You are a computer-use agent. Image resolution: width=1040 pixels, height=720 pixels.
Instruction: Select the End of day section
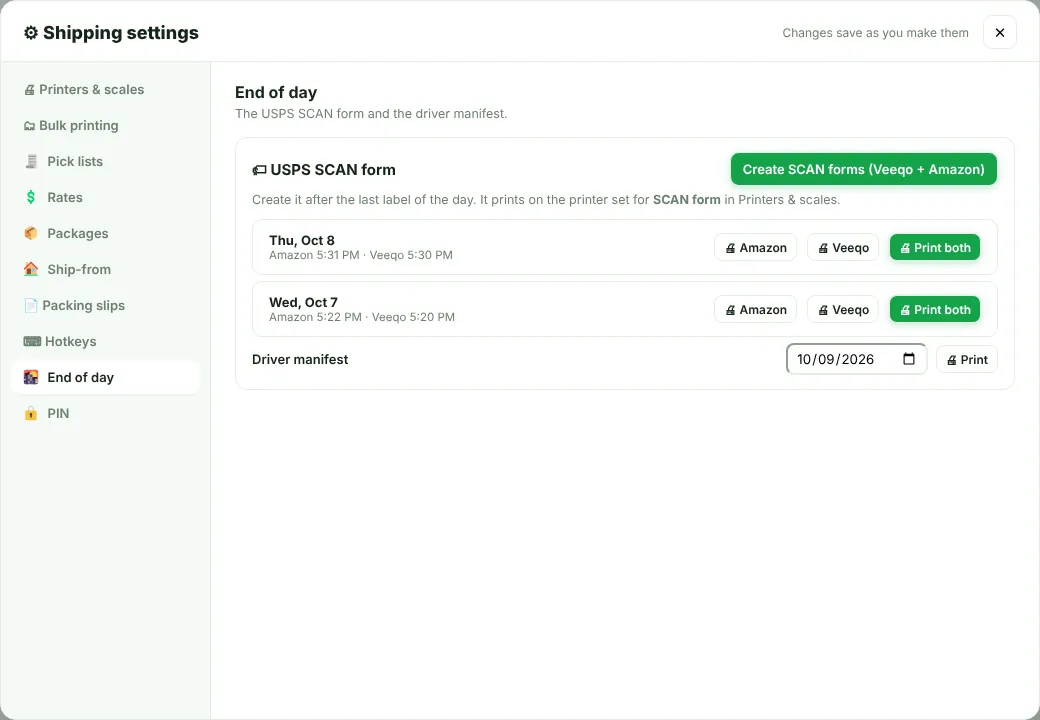coord(105,377)
